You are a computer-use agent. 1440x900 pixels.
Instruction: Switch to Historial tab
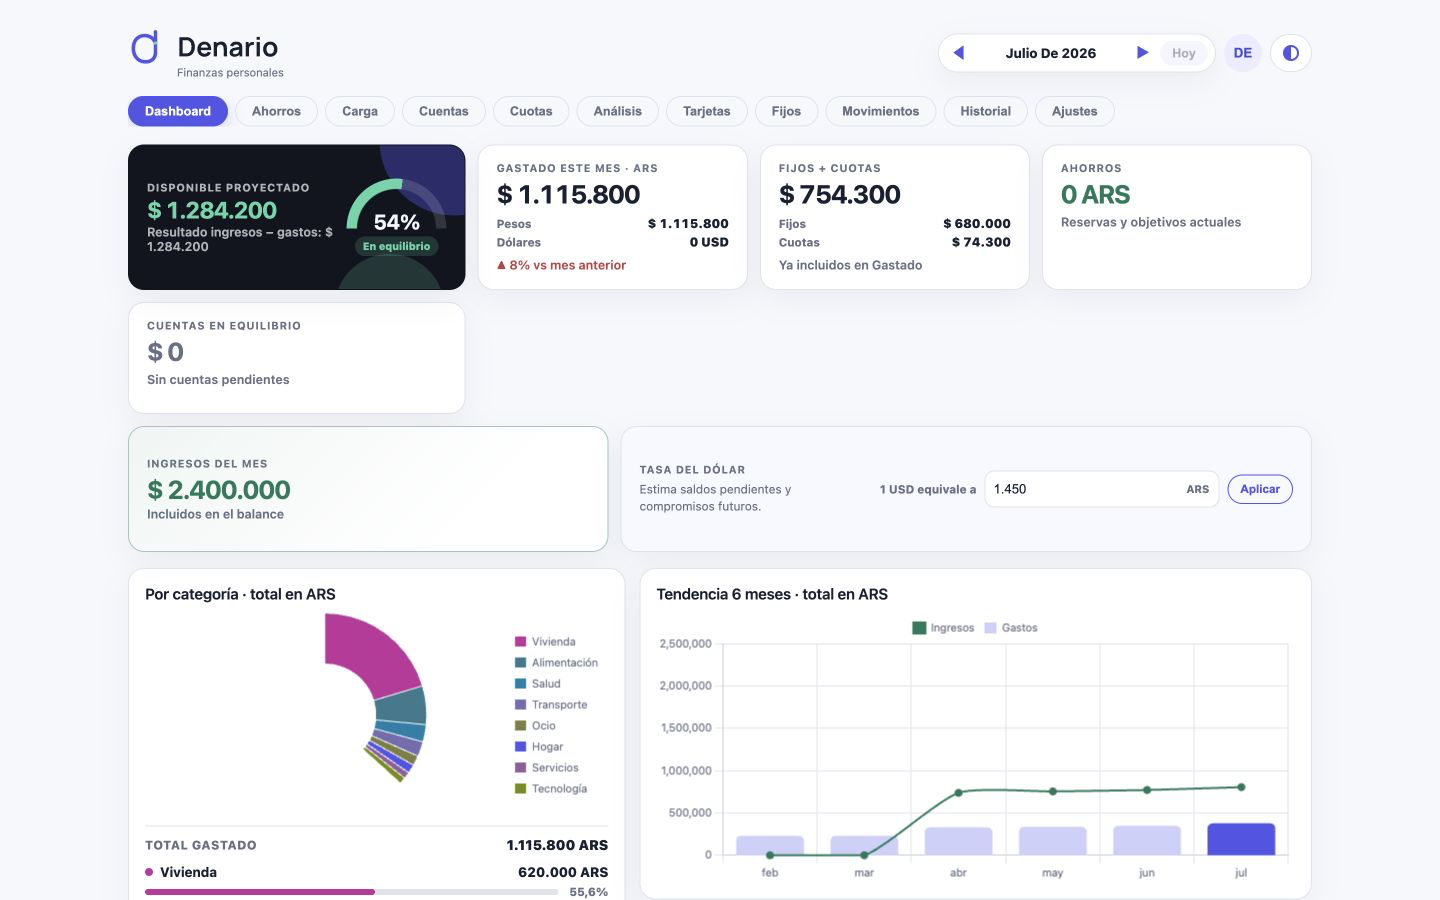986,111
